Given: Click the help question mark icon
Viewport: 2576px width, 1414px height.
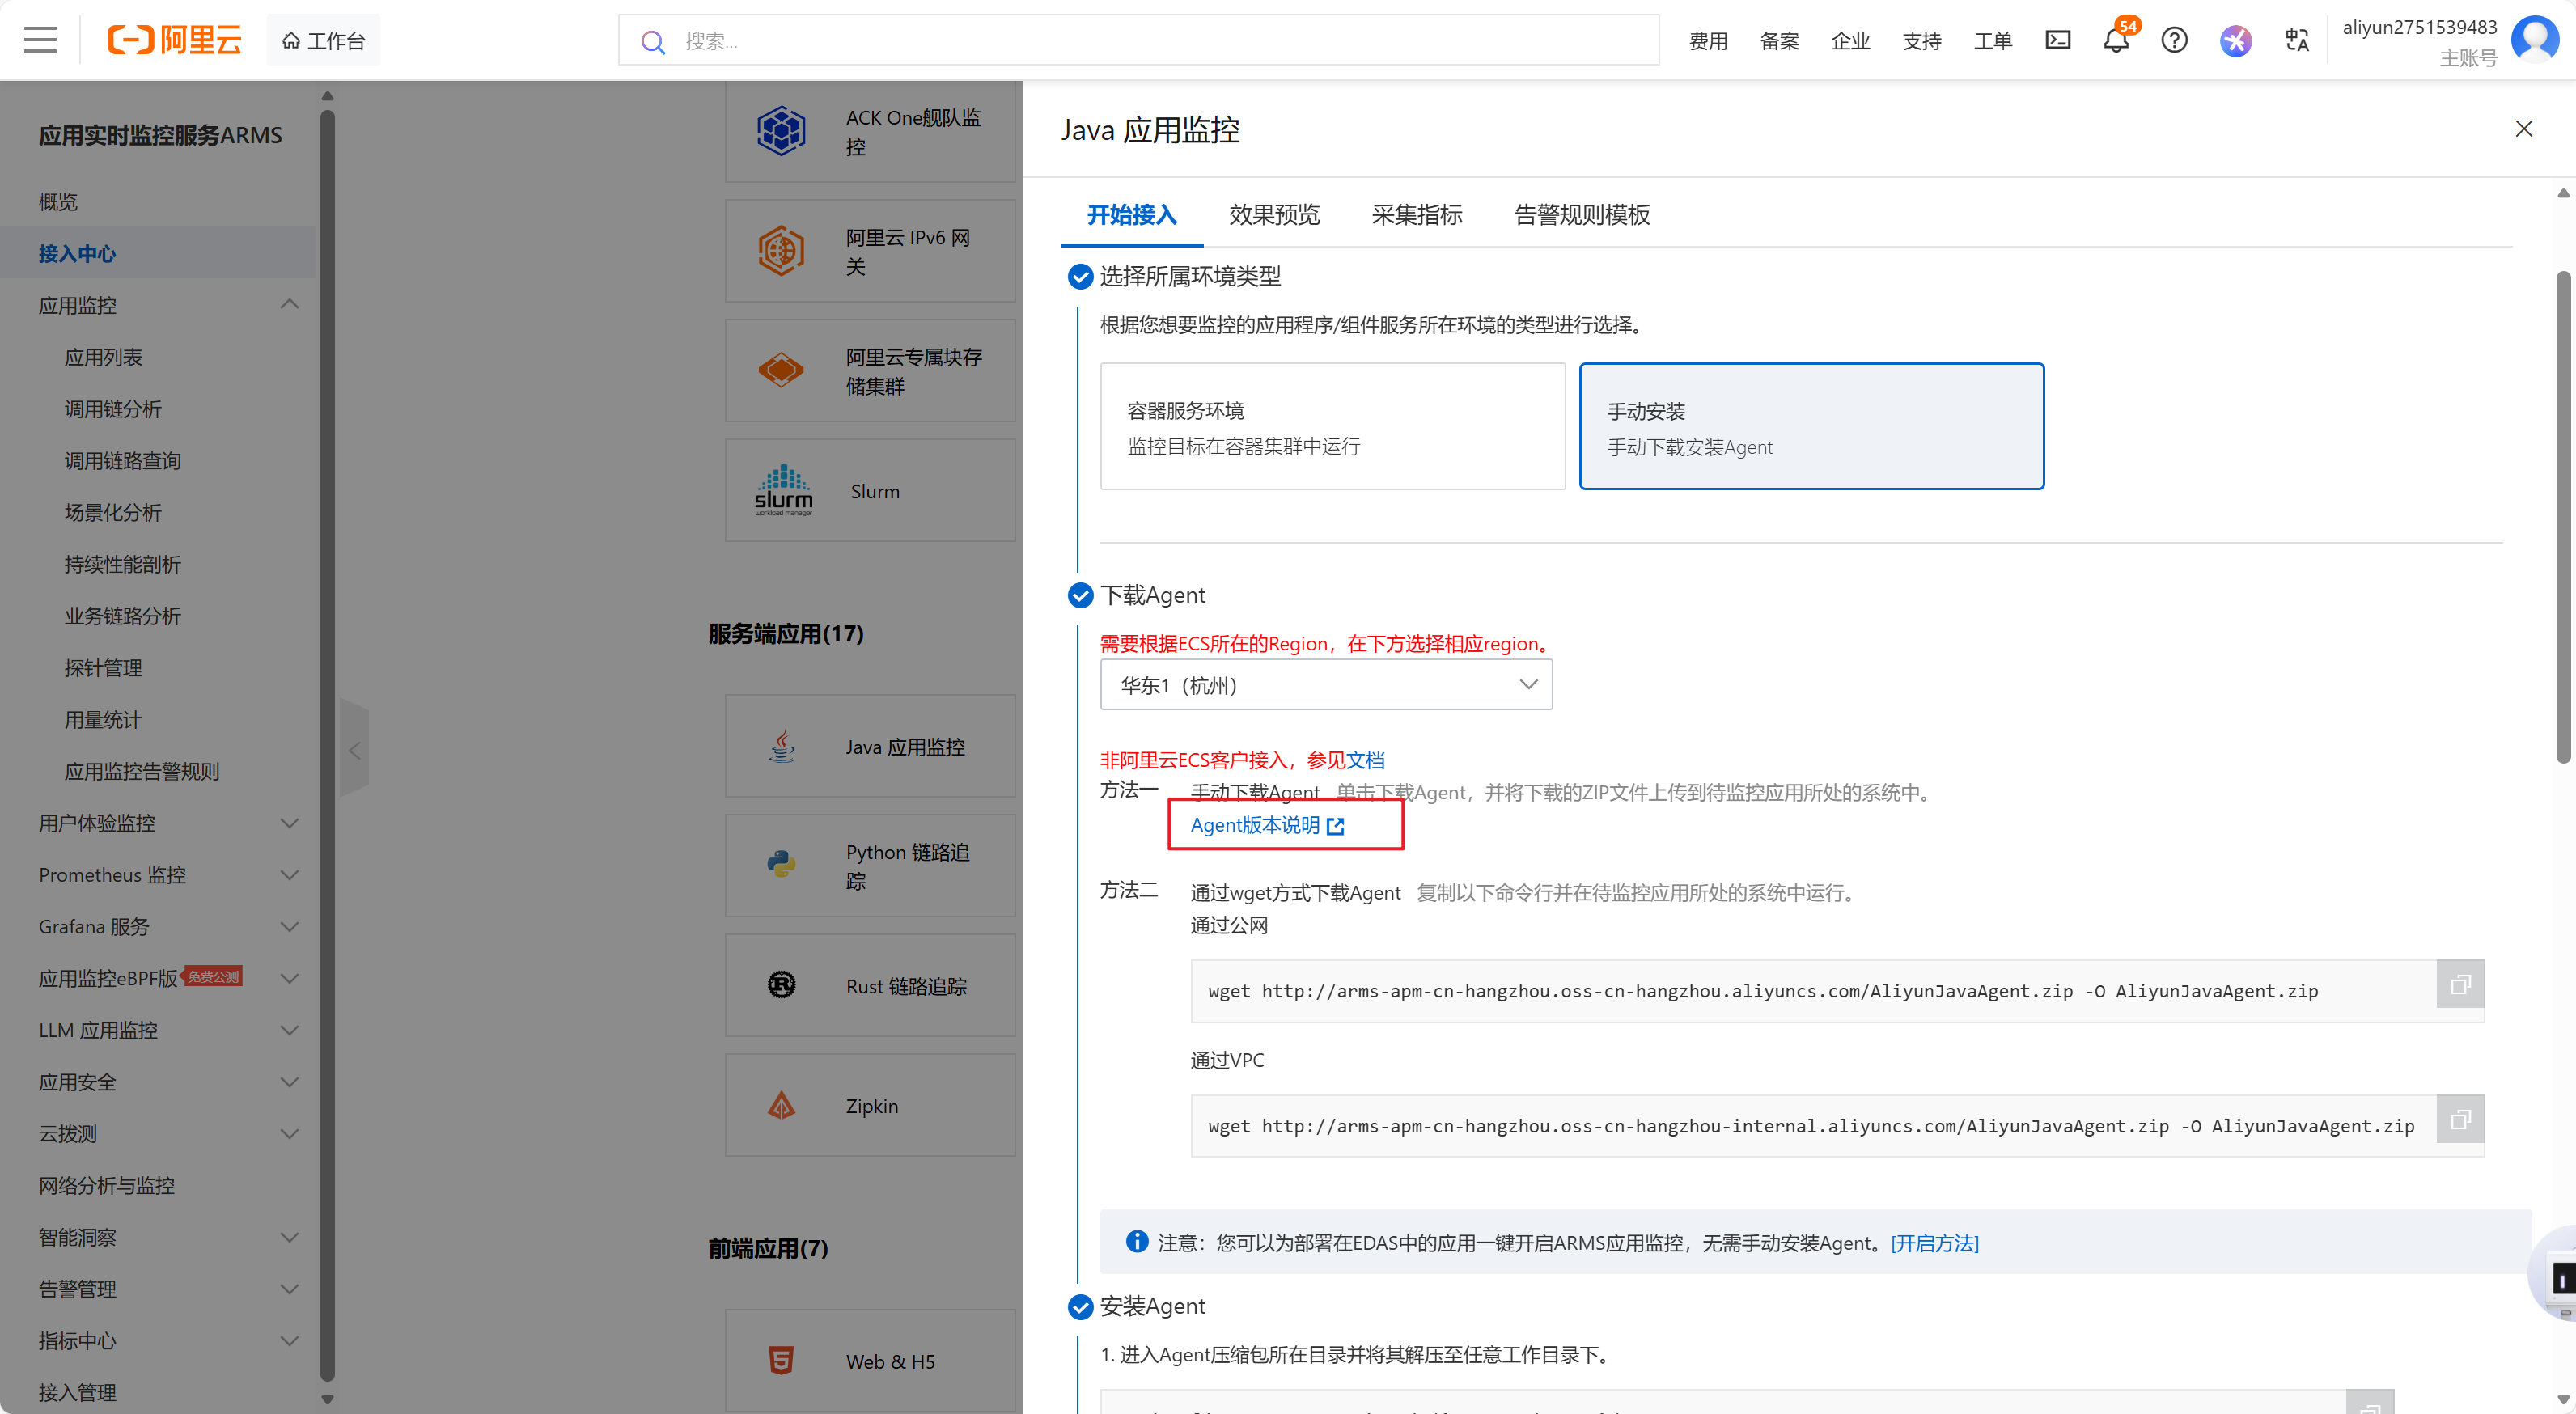Looking at the screenshot, I should click(x=2174, y=40).
